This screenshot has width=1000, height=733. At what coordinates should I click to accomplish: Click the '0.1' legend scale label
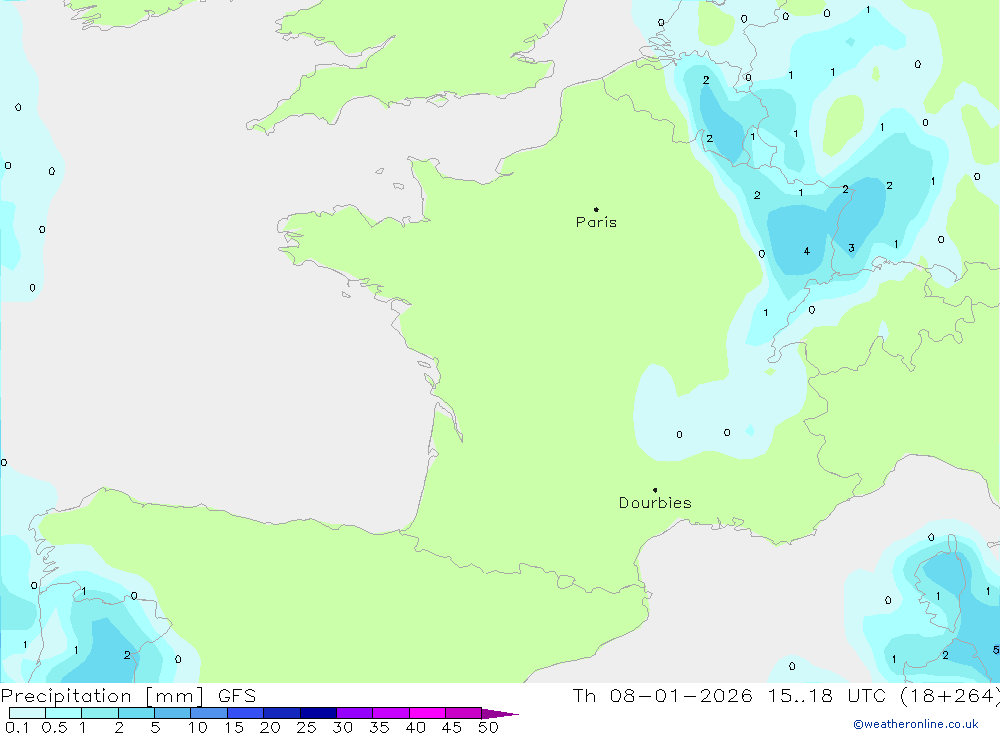click(17, 727)
